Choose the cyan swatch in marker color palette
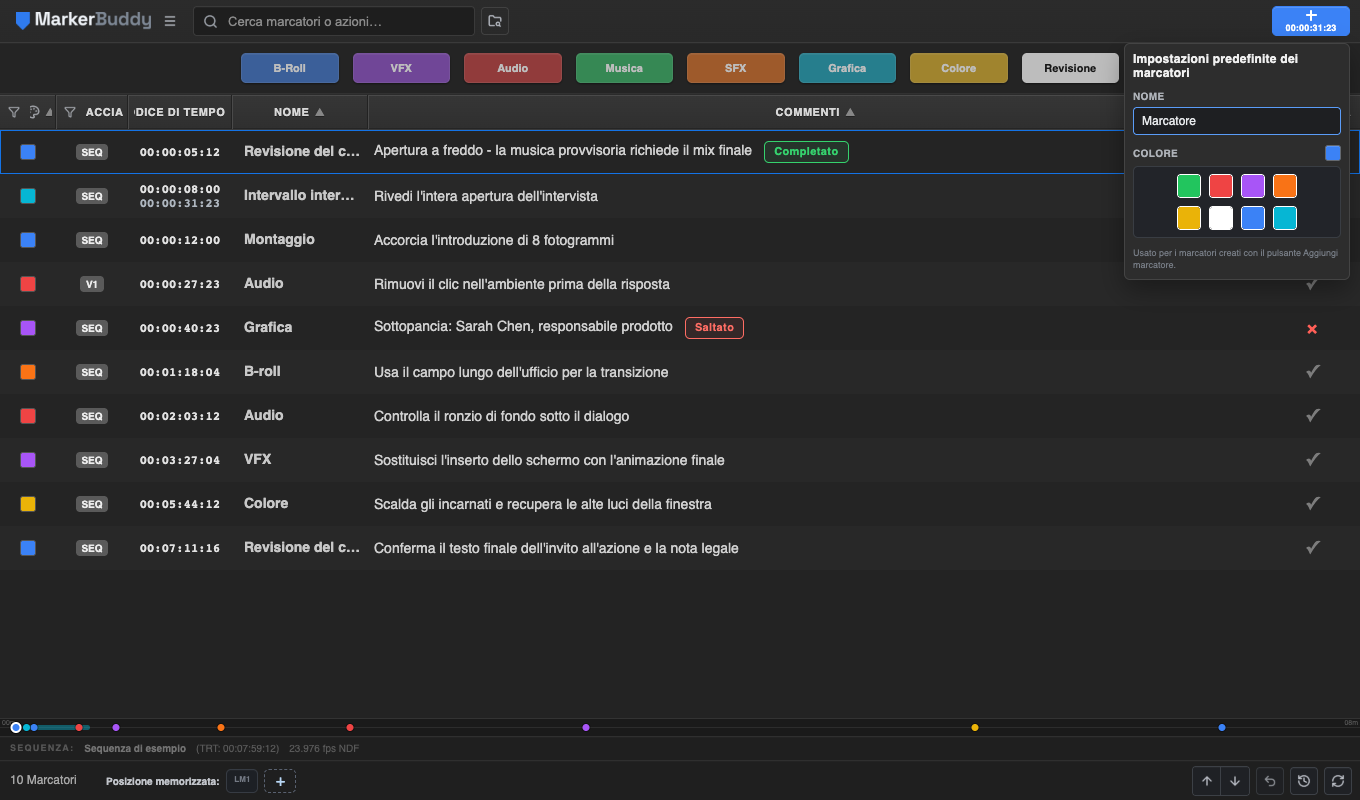Viewport: 1360px width, 800px height. 1285,218
